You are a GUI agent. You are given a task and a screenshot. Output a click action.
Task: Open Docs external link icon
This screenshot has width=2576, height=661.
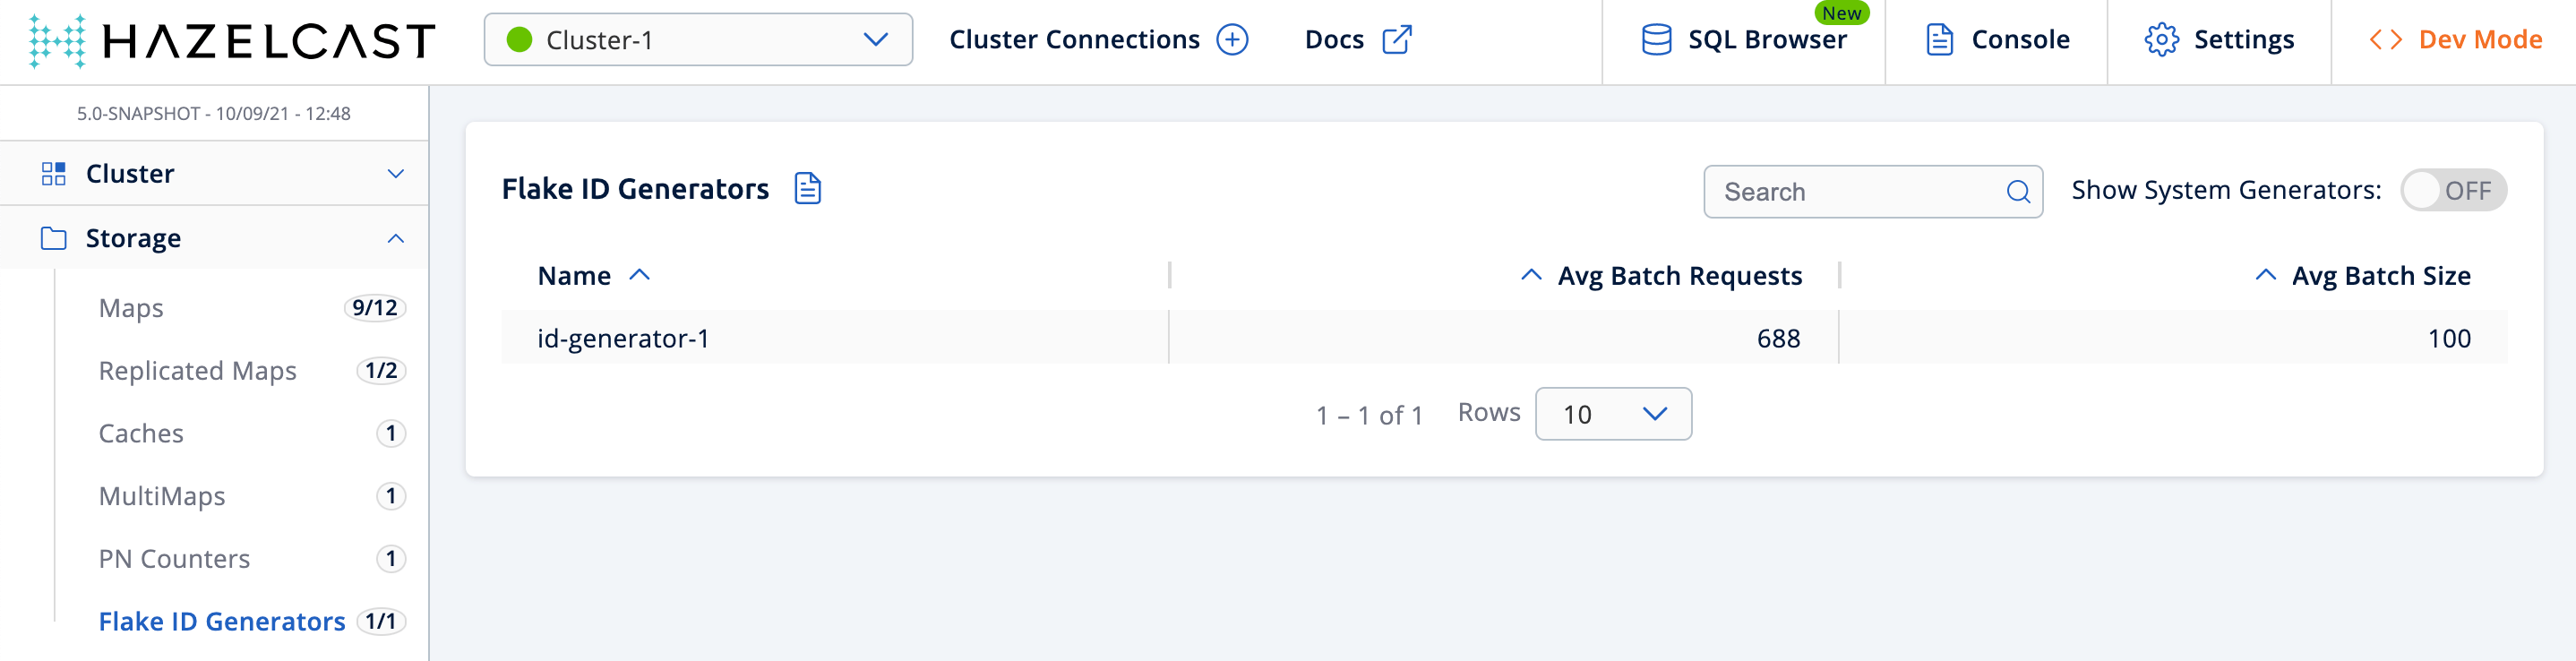(1396, 40)
